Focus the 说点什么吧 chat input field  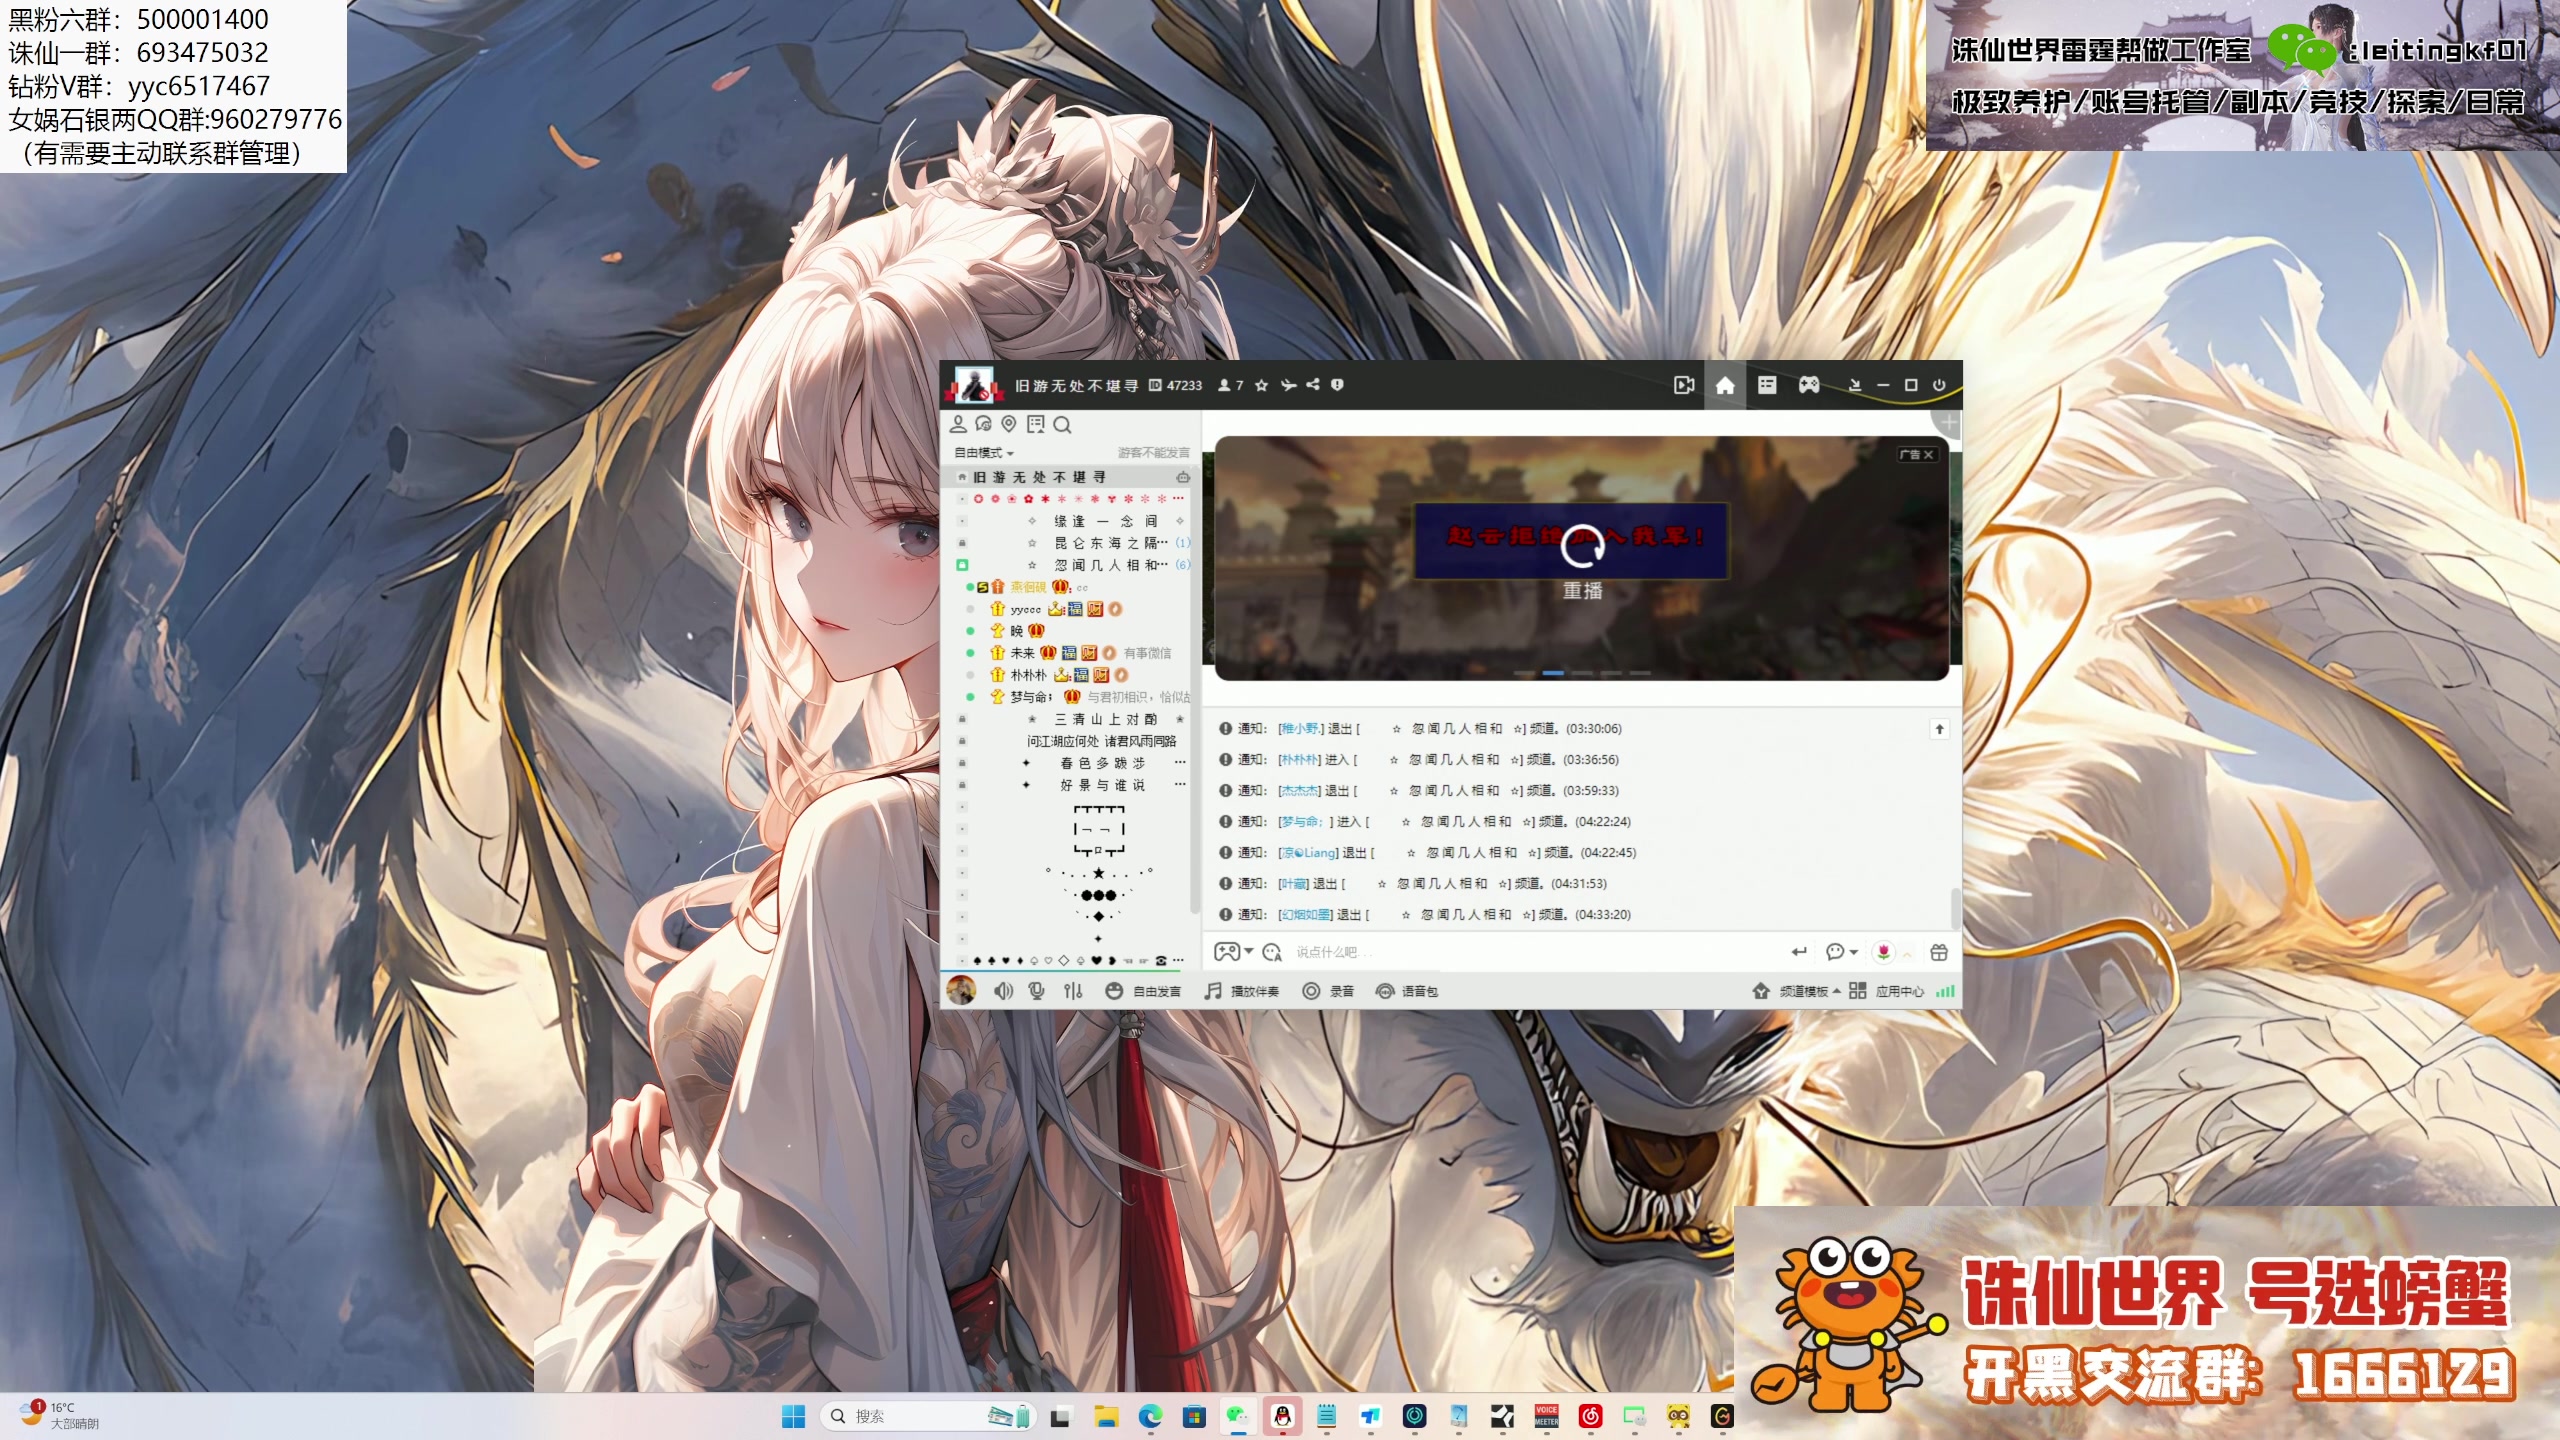point(1535,952)
